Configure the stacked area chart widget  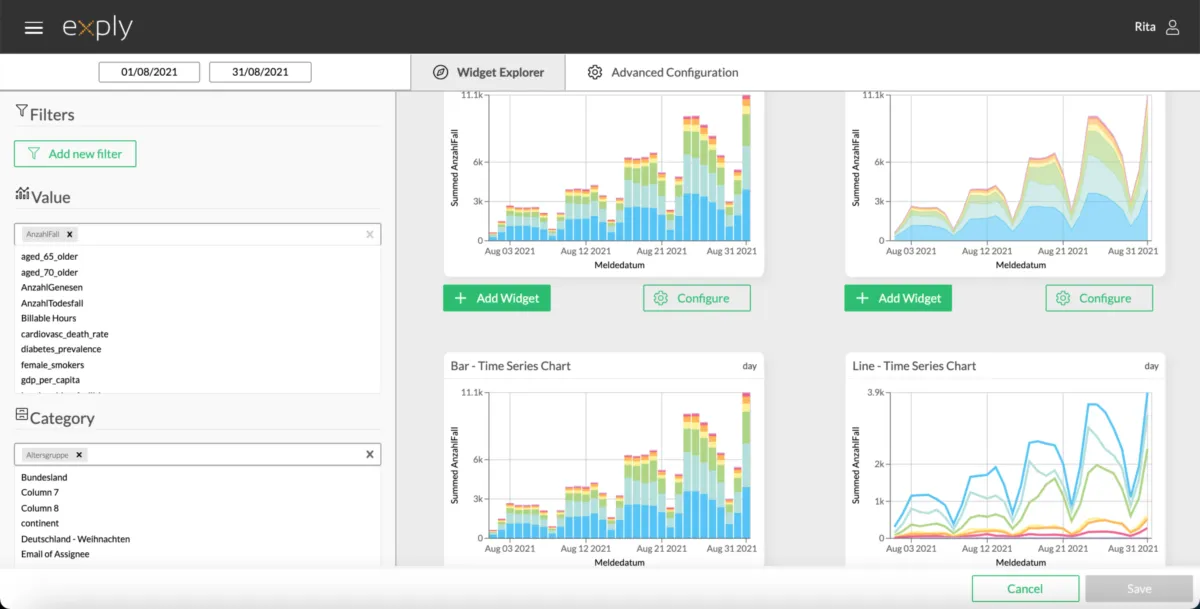pyautogui.click(x=1099, y=298)
